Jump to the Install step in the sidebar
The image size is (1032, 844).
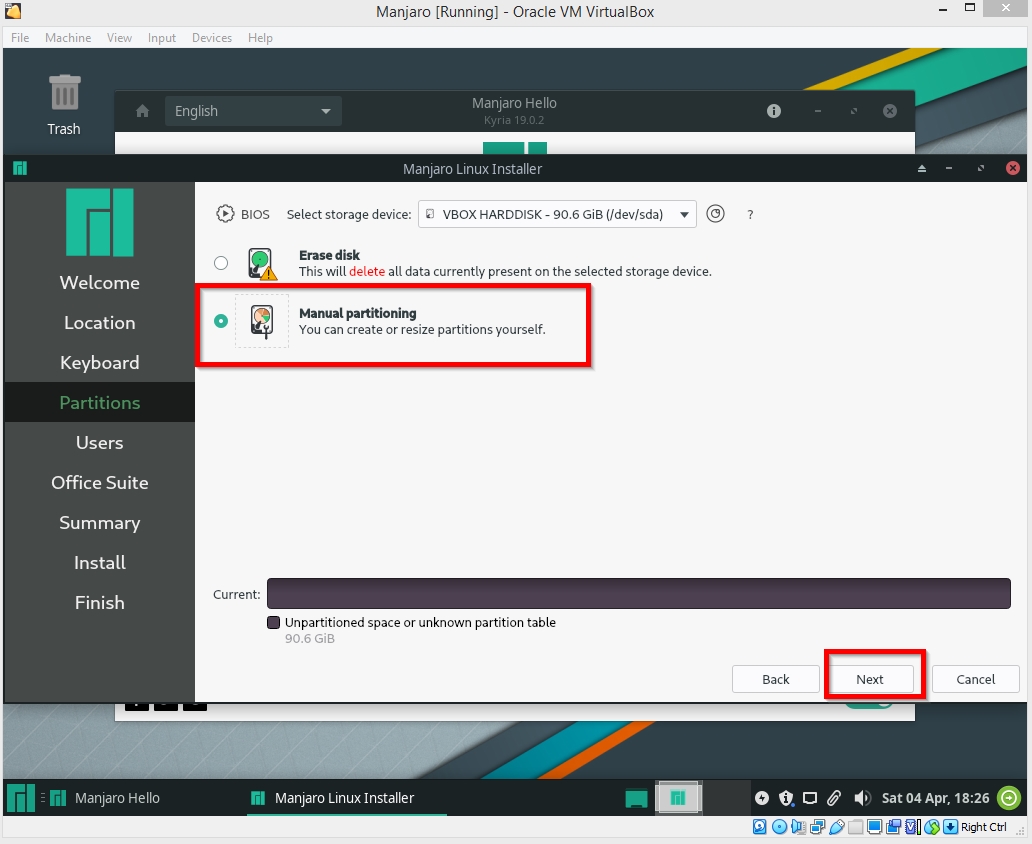[99, 563]
